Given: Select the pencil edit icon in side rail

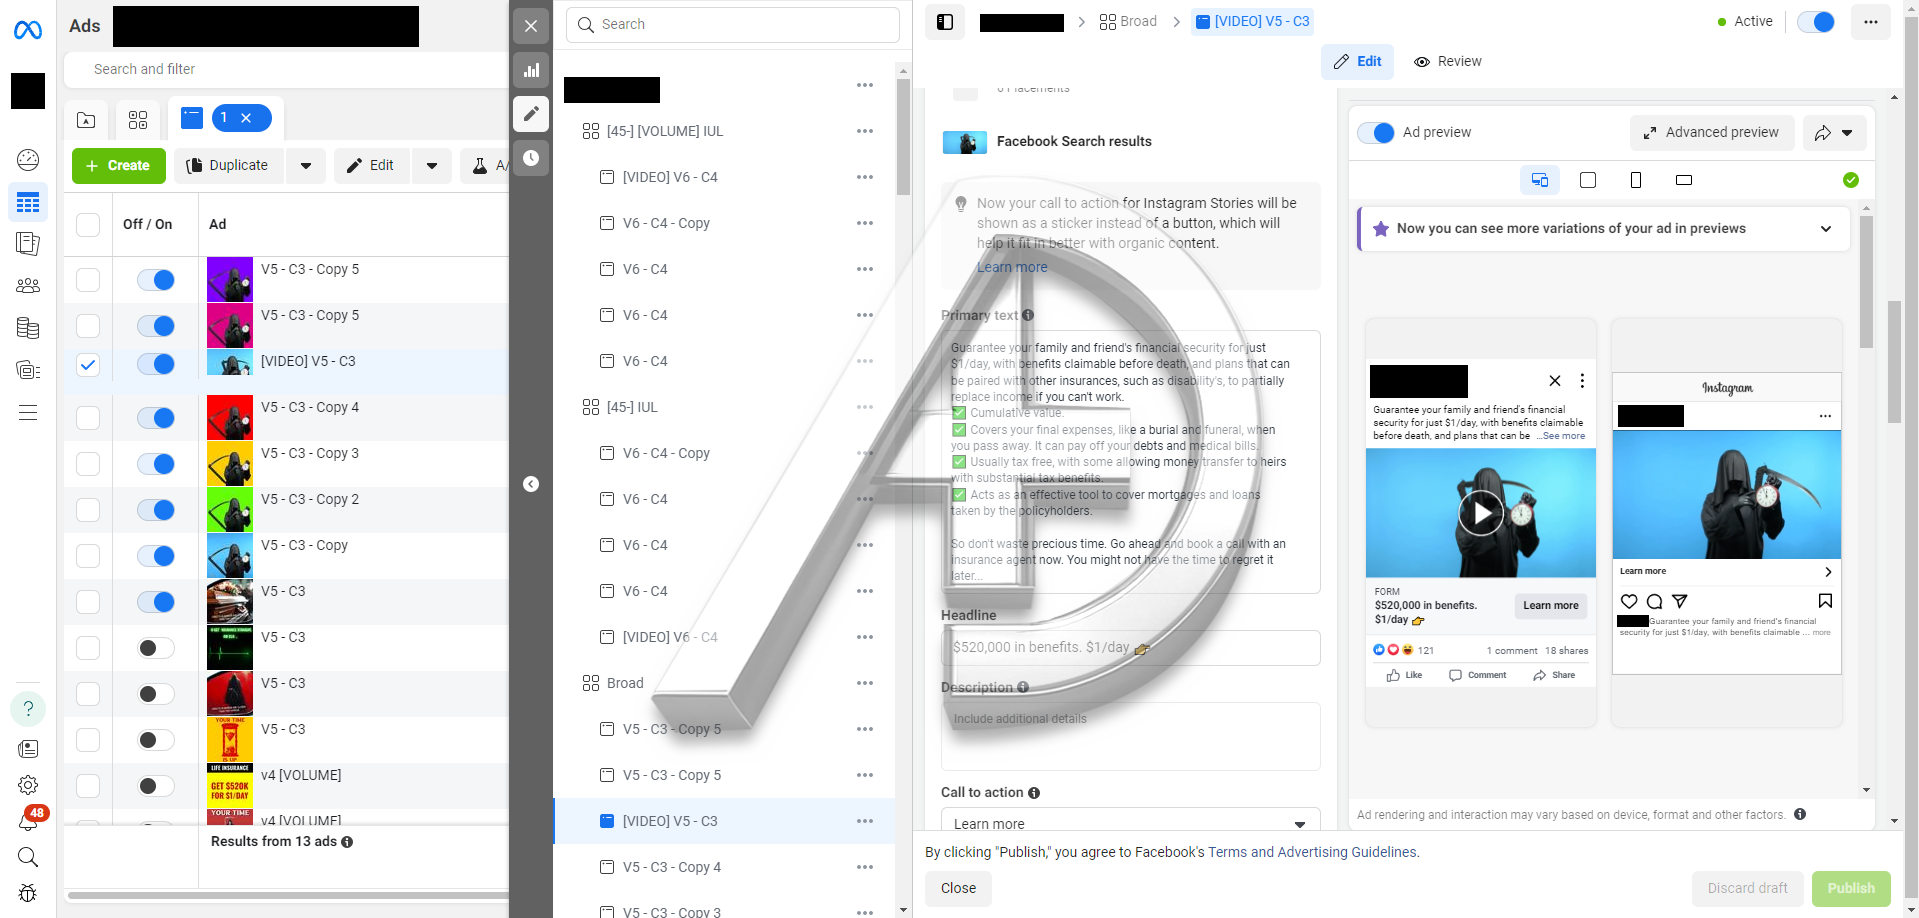Looking at the screenshot, I should (531, 114).
